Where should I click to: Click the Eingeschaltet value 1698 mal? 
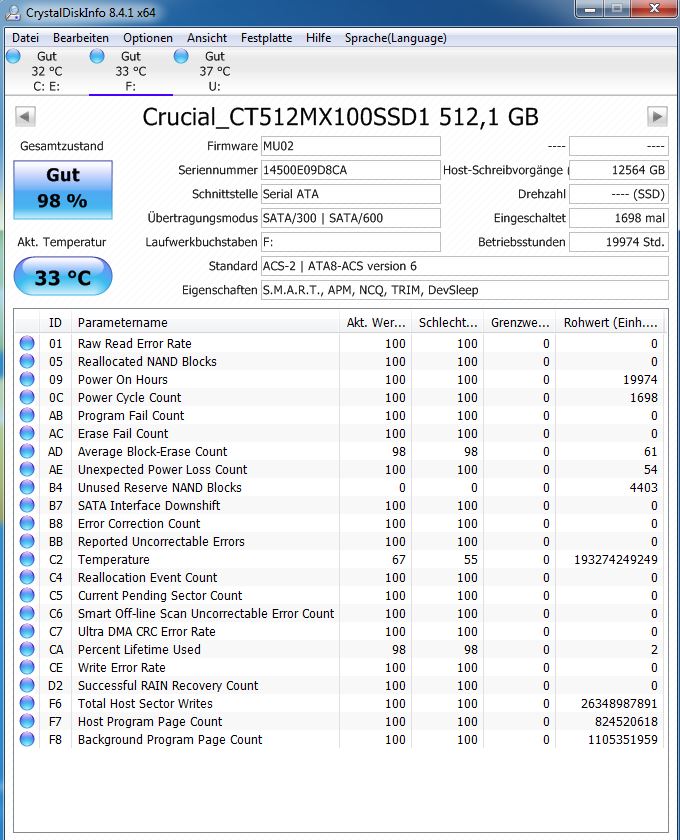pyautogui.click(x=619, y=218)
